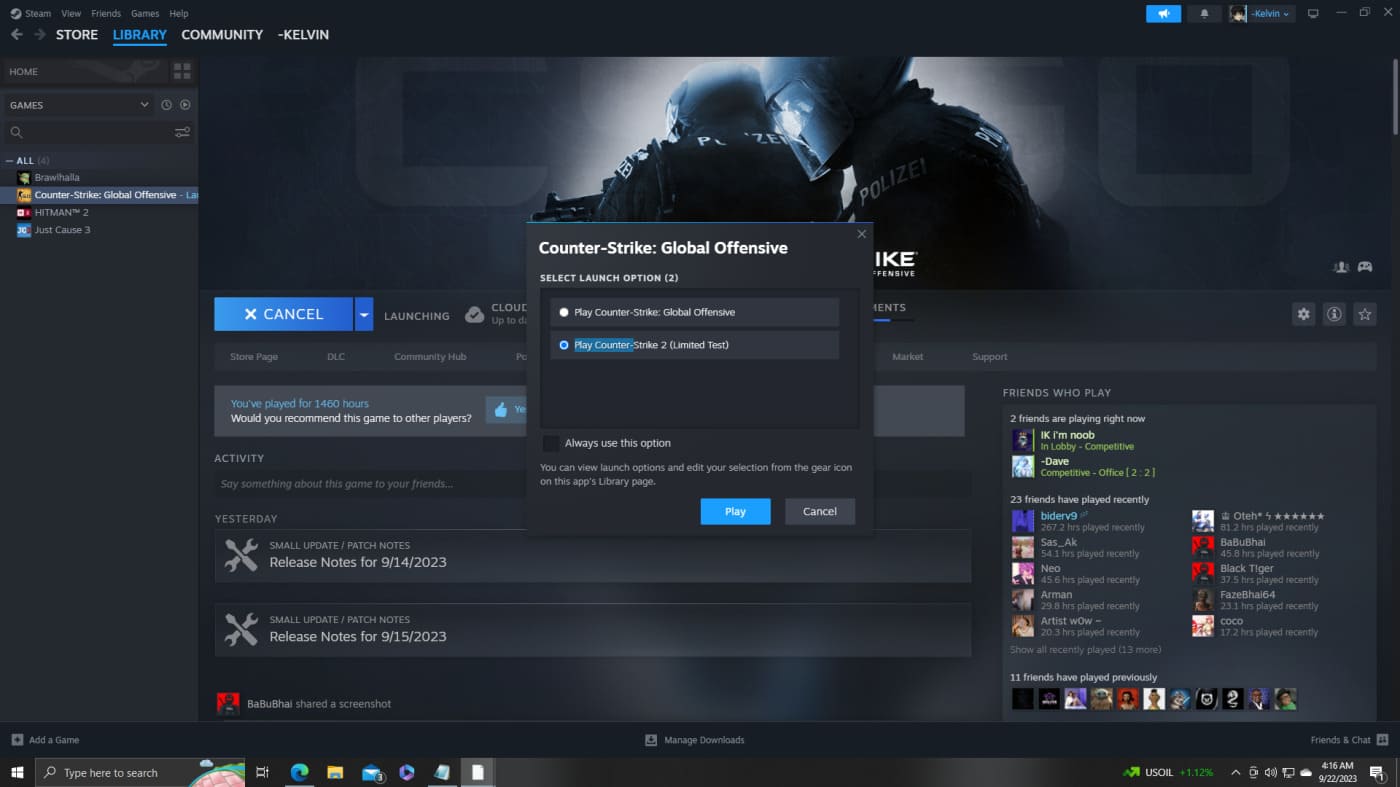The height and width of the screenshot is (787, 1400).
Task: Open the Support link
Action: (990, 357)
